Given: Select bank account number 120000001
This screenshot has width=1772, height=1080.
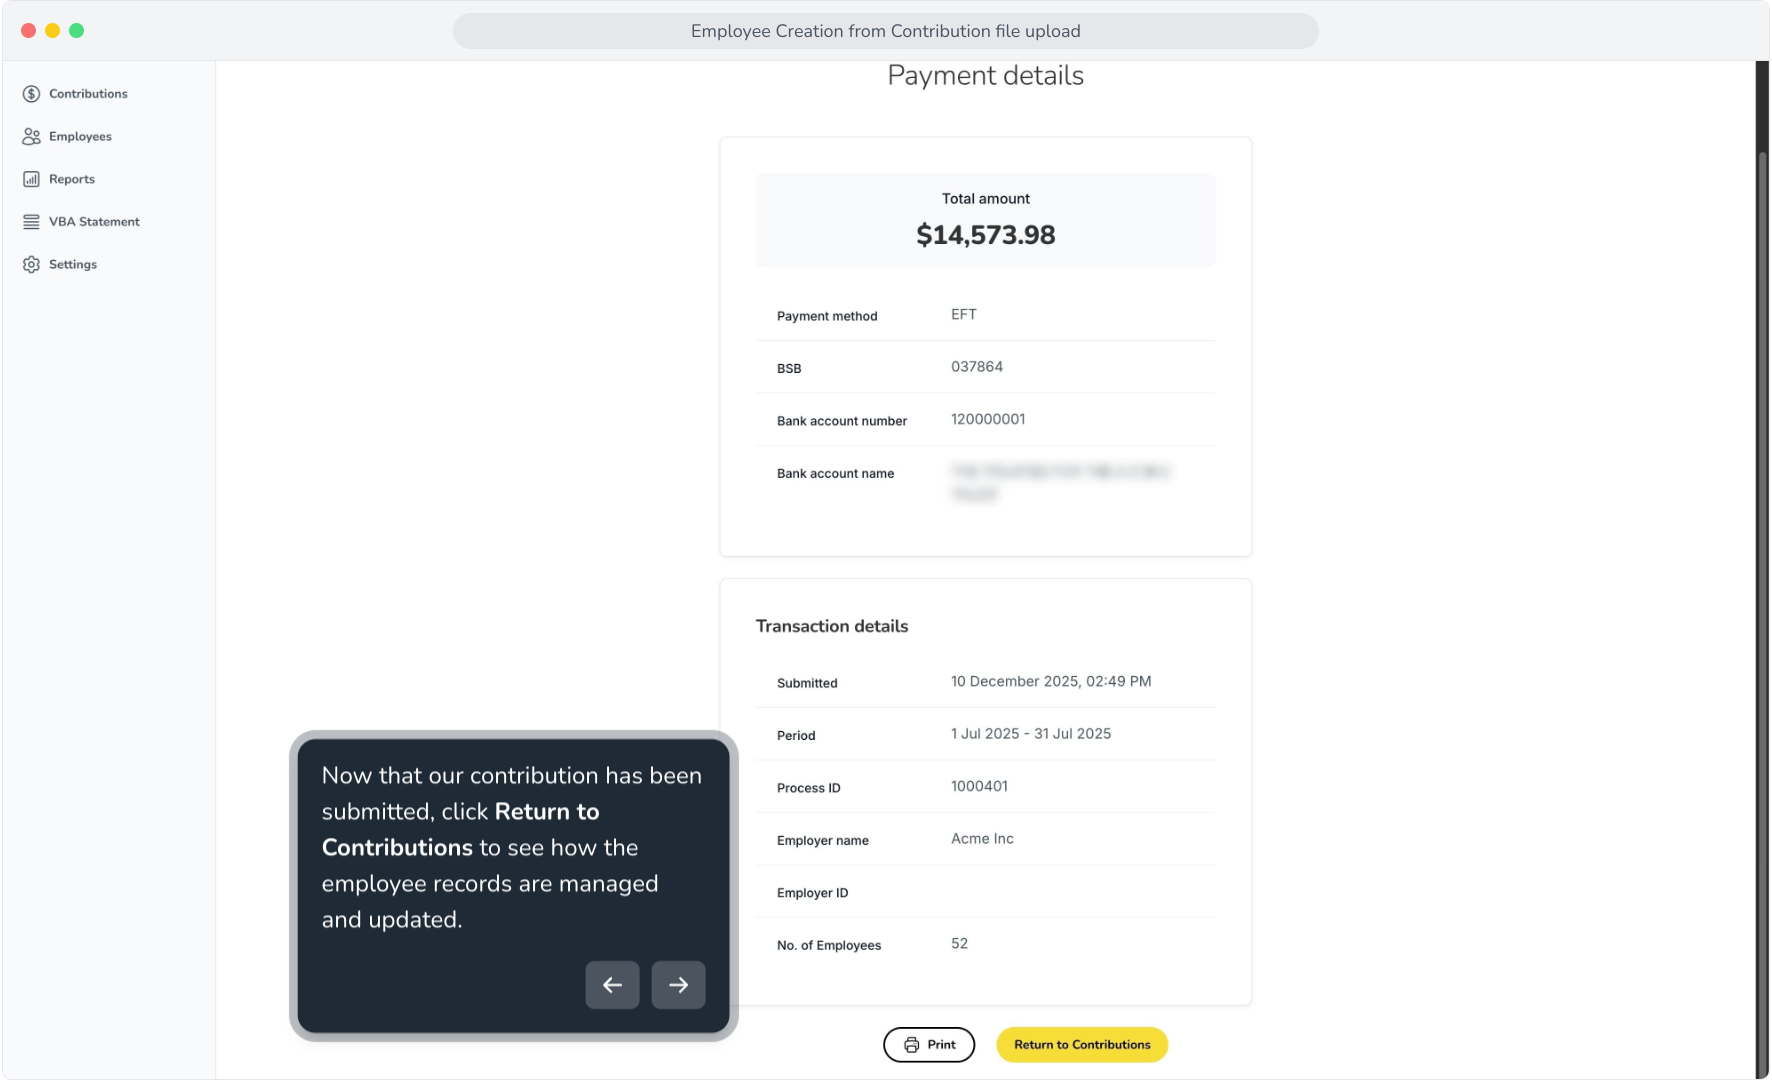Looking at the screenshot, I should pyautogui.click(x=988, y=419).
